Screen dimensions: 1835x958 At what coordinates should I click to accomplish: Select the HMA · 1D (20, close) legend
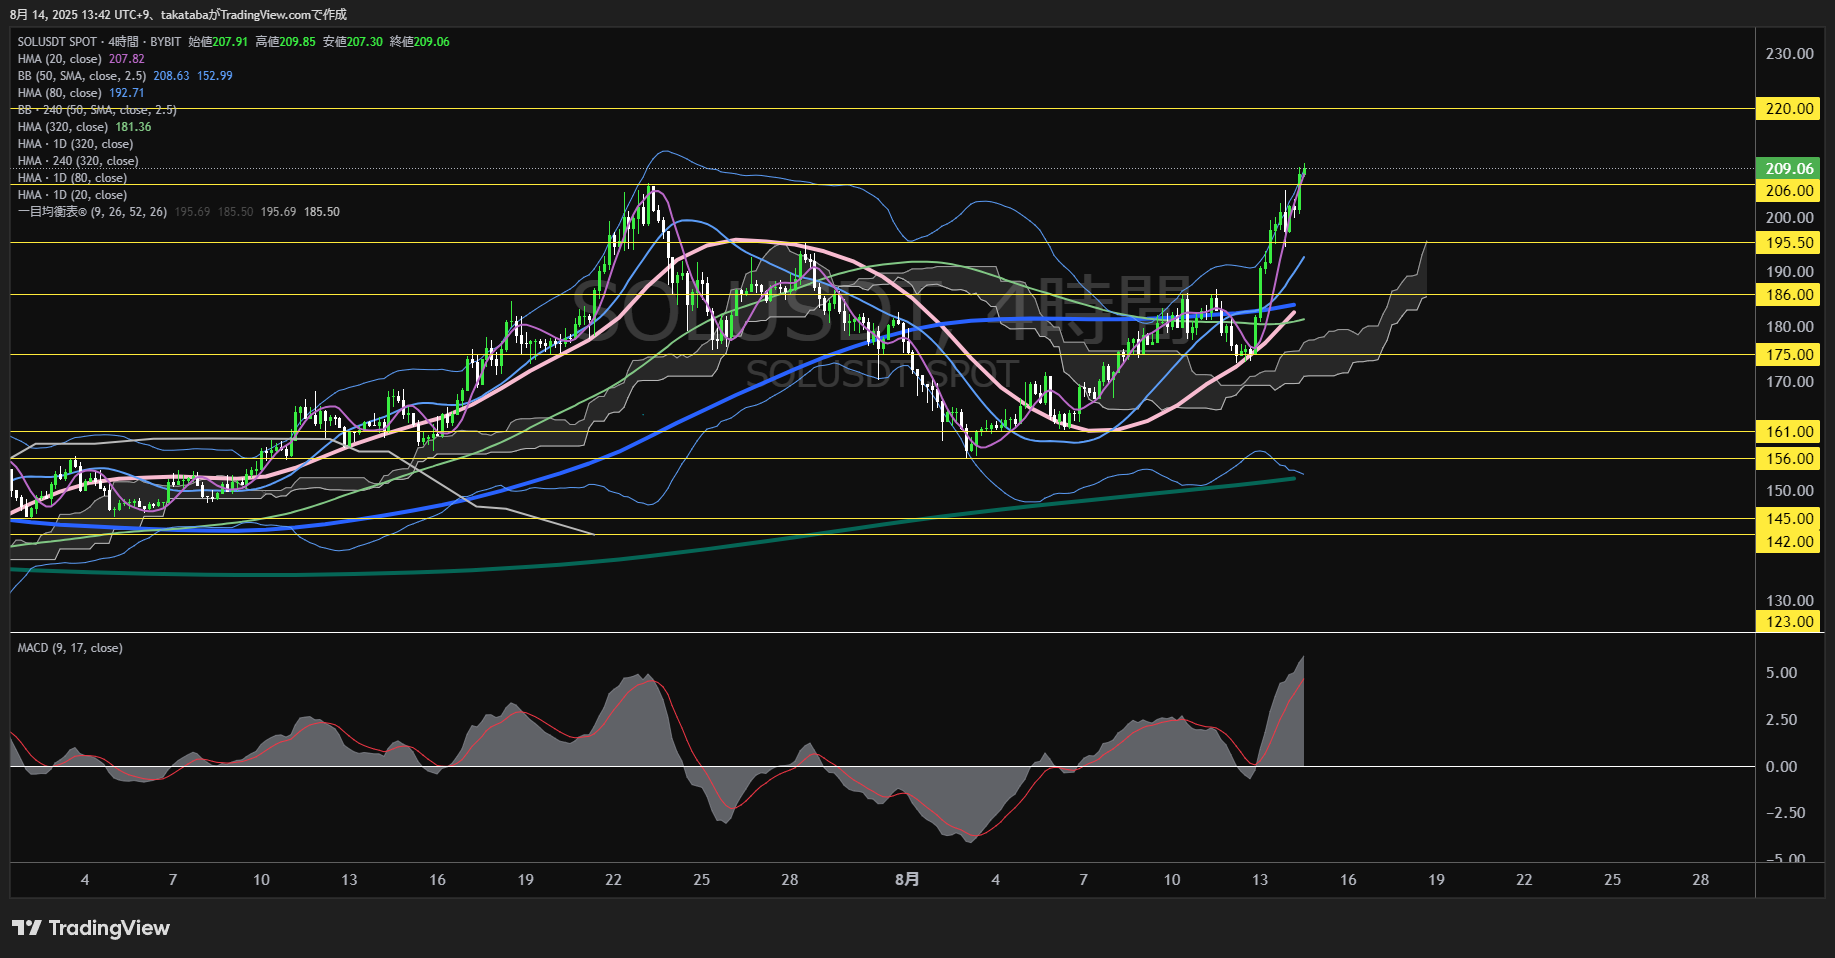pyautogui.click(x=72, y=195)
